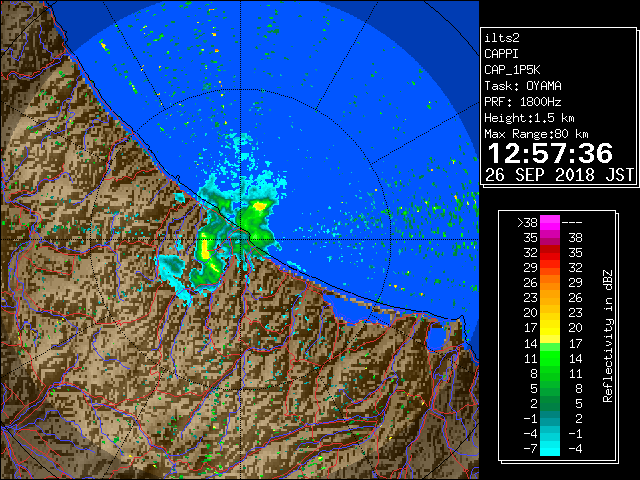Click the 'CAP_1P5K' text
Image resolution: width=640 pixels, height=480 pixels.
click(x=512, y=70)
